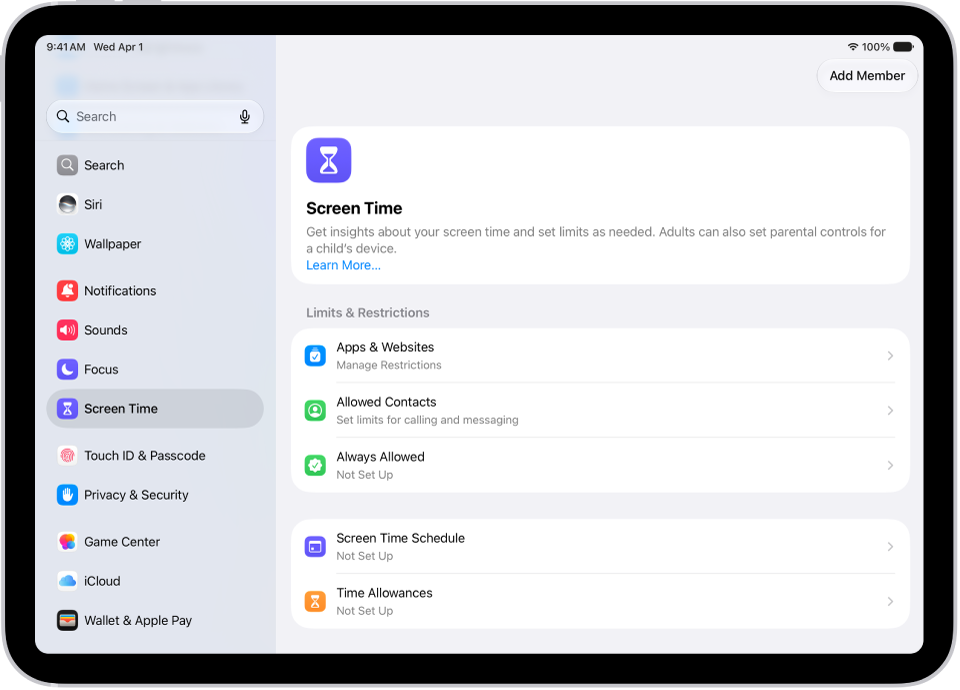Viewport: 960px width, 690px height.
Task: Tap the Wallpaper flower icon
Action: tap(67, 244)
